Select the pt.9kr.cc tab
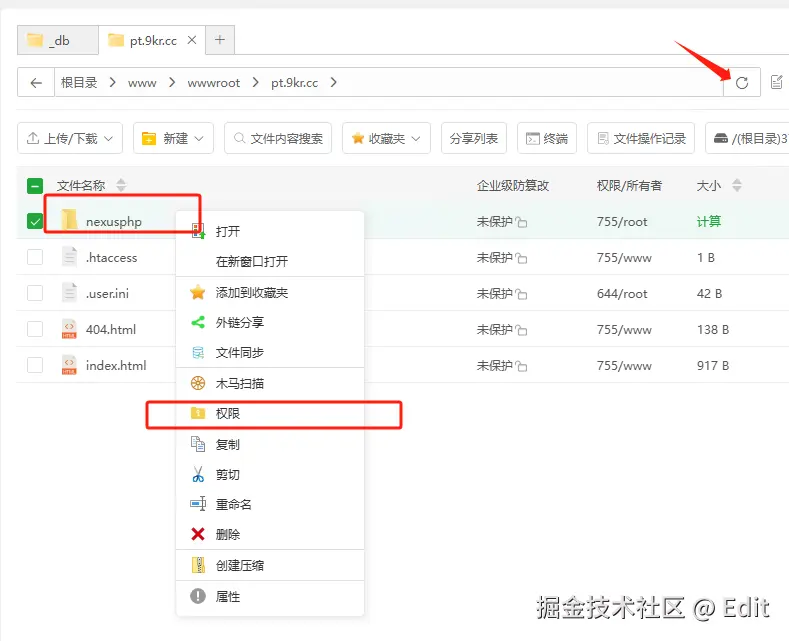Viewport: 789px width, 641px height. pyautogui.click(x=152, y=40)
